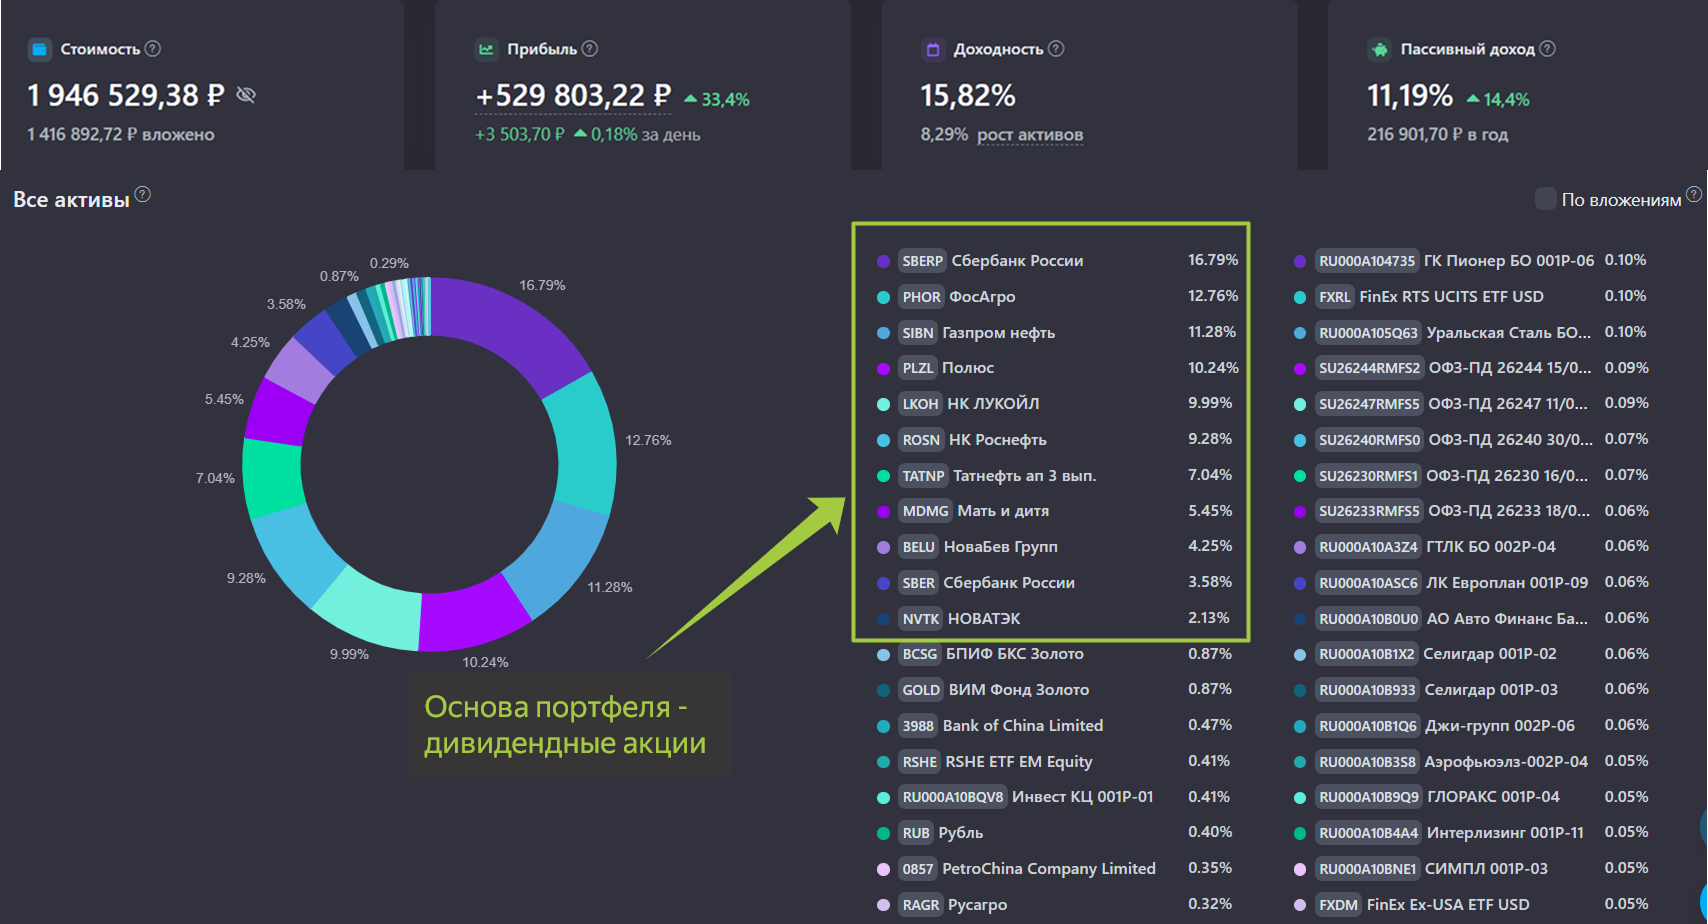Open FXRL FinEx RTS UCITS ETF row

pyautogui.click(x=1471, y=297)
